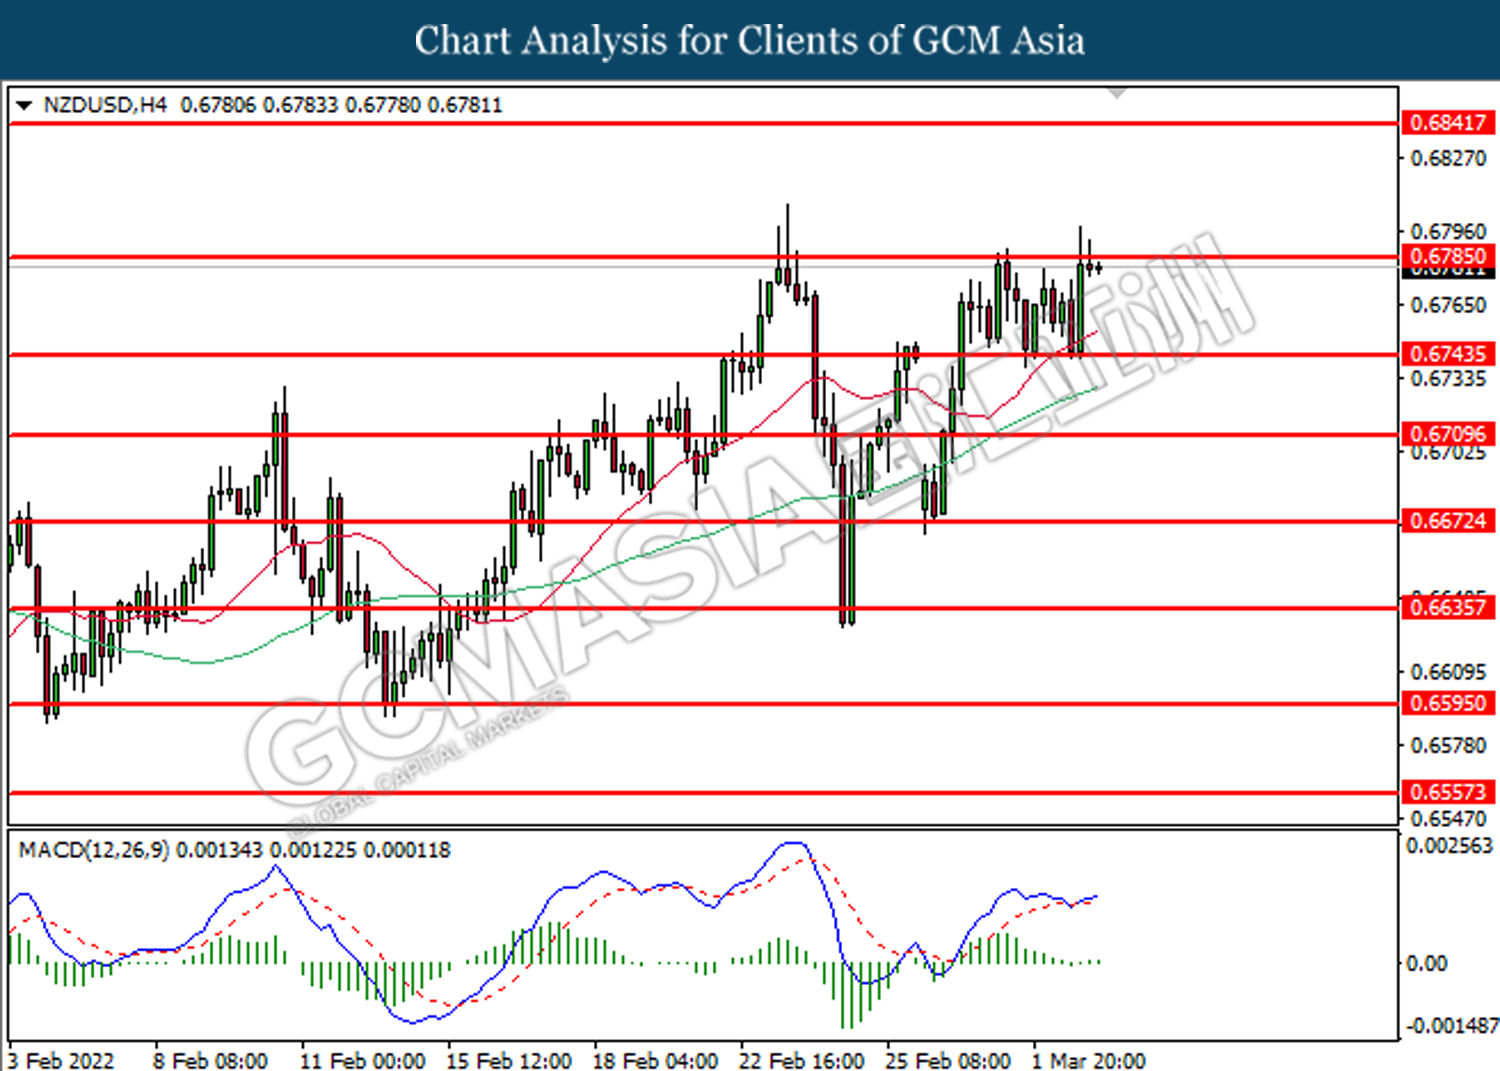
Task: Click the 0.67096 red level label
Action: (x=1448, y=434)
